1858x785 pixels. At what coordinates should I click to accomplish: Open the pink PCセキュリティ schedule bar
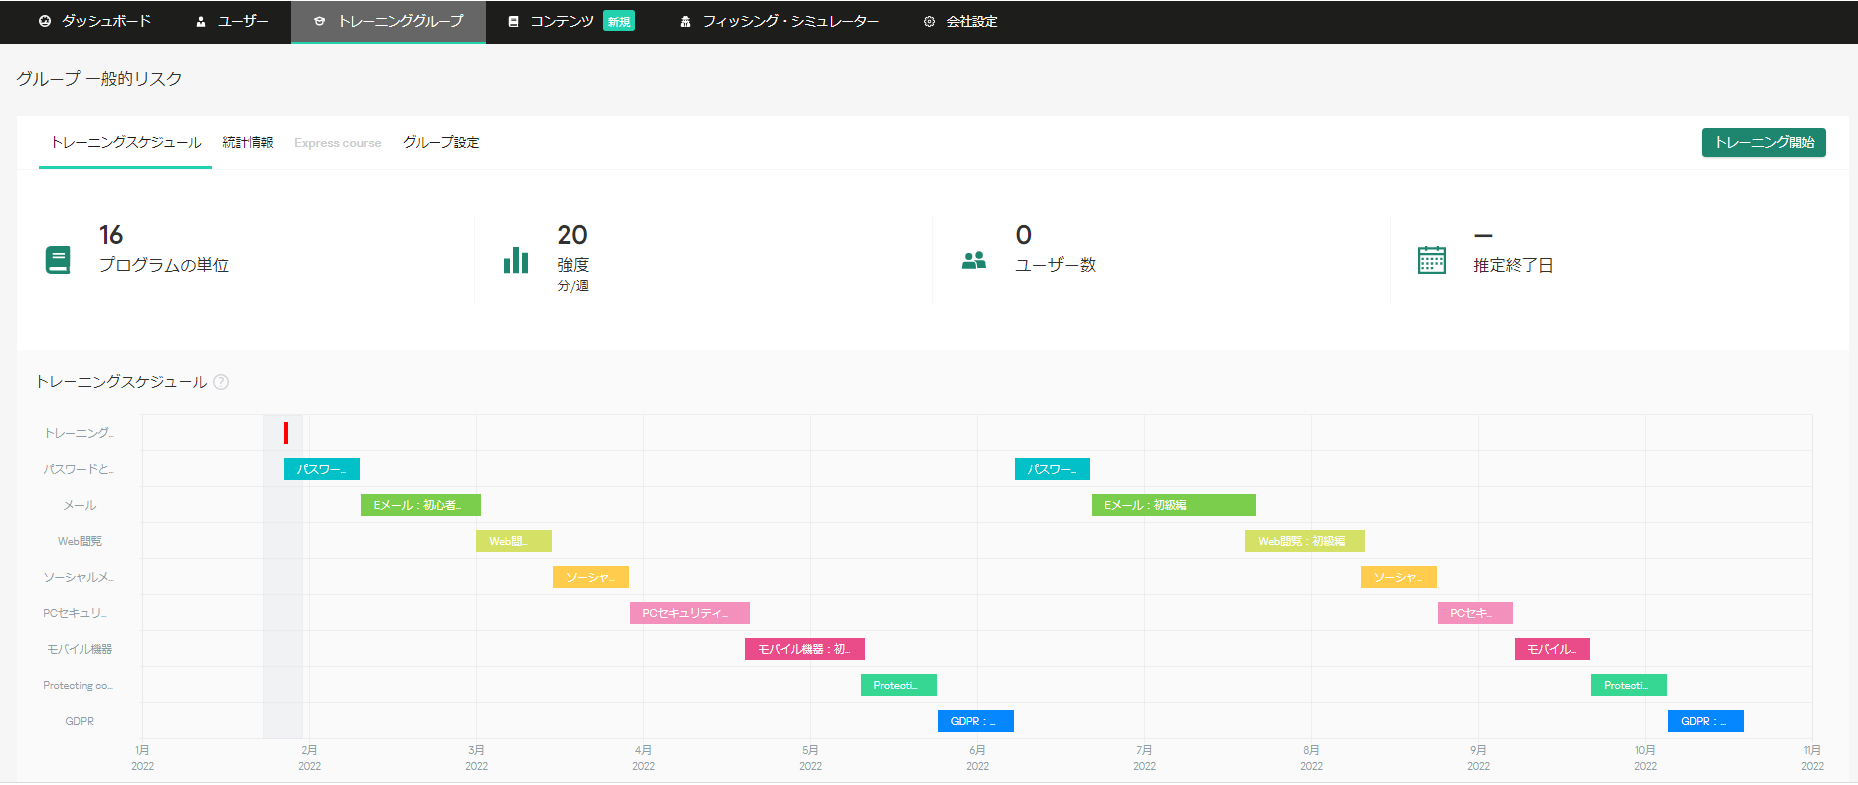[x=690, y=613]
